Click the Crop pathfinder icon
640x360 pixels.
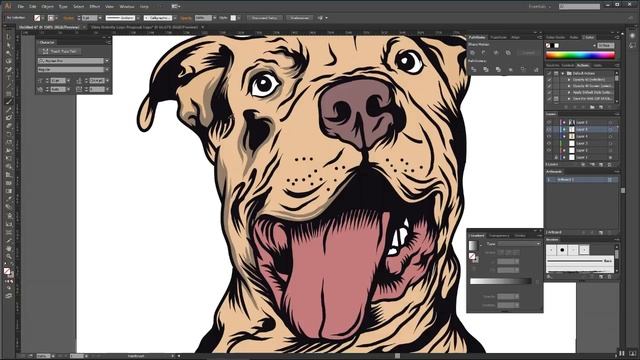tap(511, 70)
